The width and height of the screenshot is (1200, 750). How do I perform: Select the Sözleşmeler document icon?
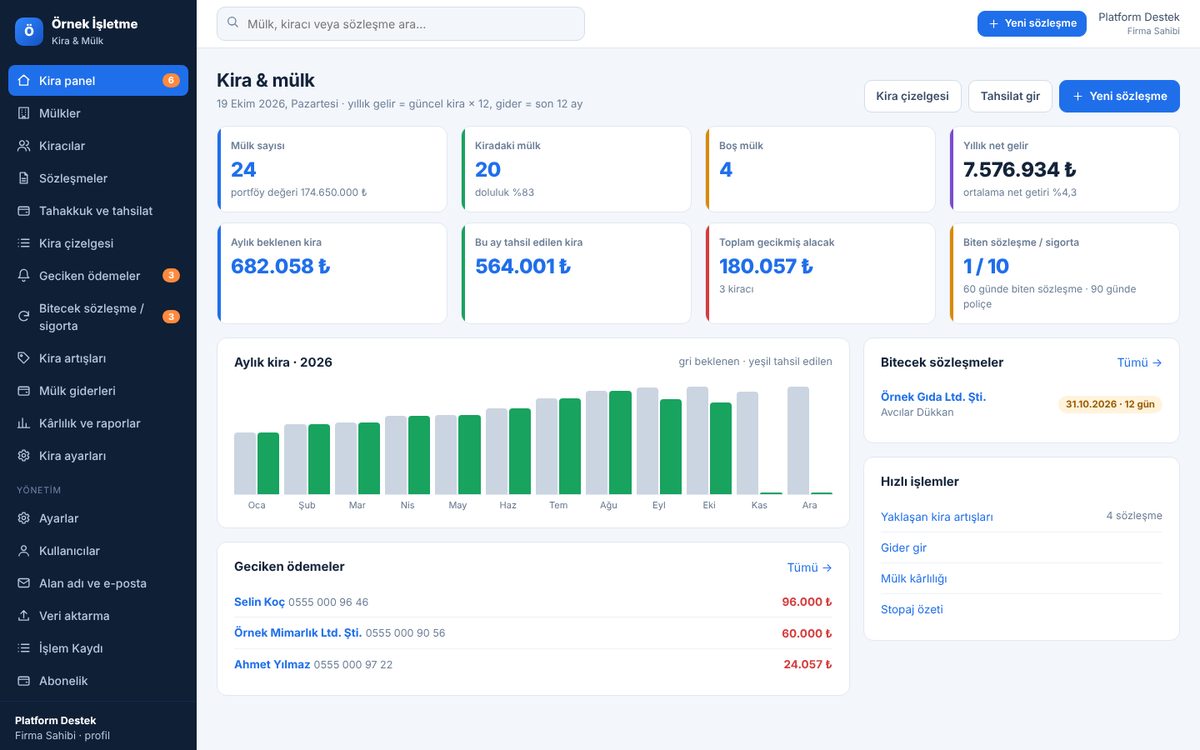pos(24,178)
